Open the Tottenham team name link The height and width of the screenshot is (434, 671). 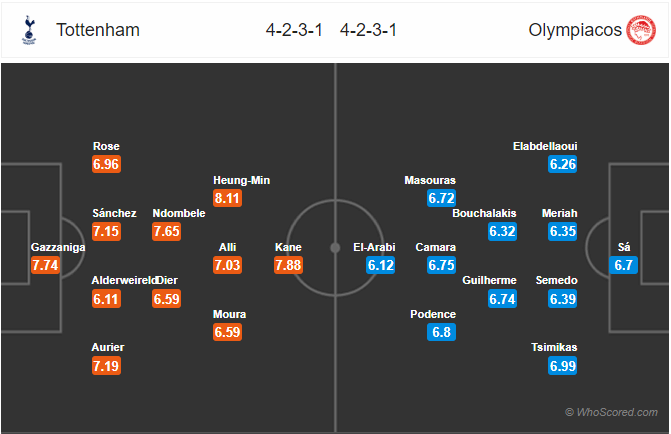click(x=98, y=30)
